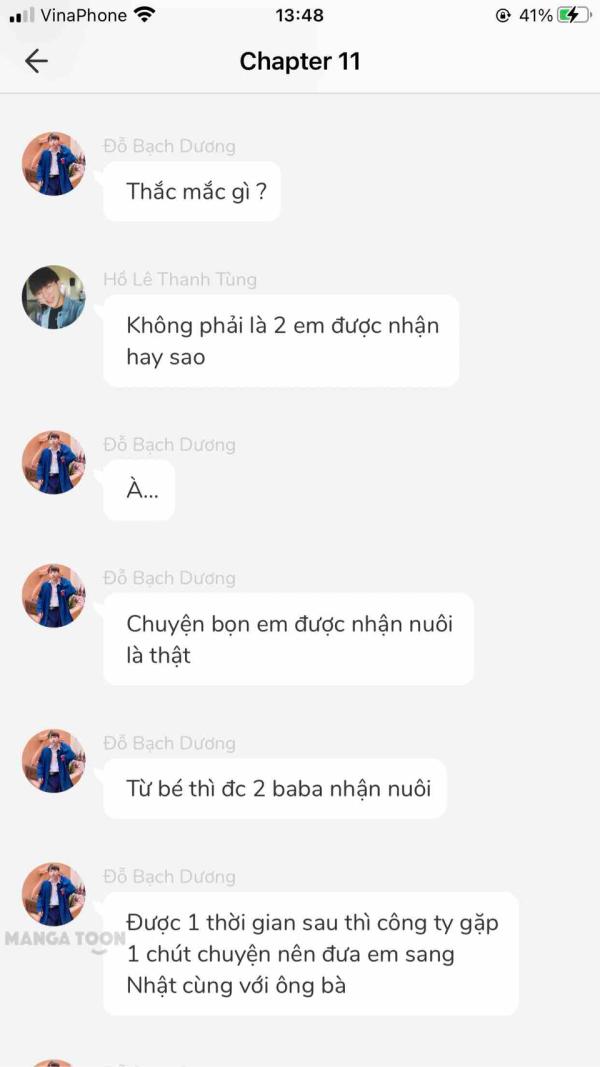The height and width of the screenshot is (1067, 600).
Task: Tap the MangaToon watermark logo
Action: [x=65, y=940]
